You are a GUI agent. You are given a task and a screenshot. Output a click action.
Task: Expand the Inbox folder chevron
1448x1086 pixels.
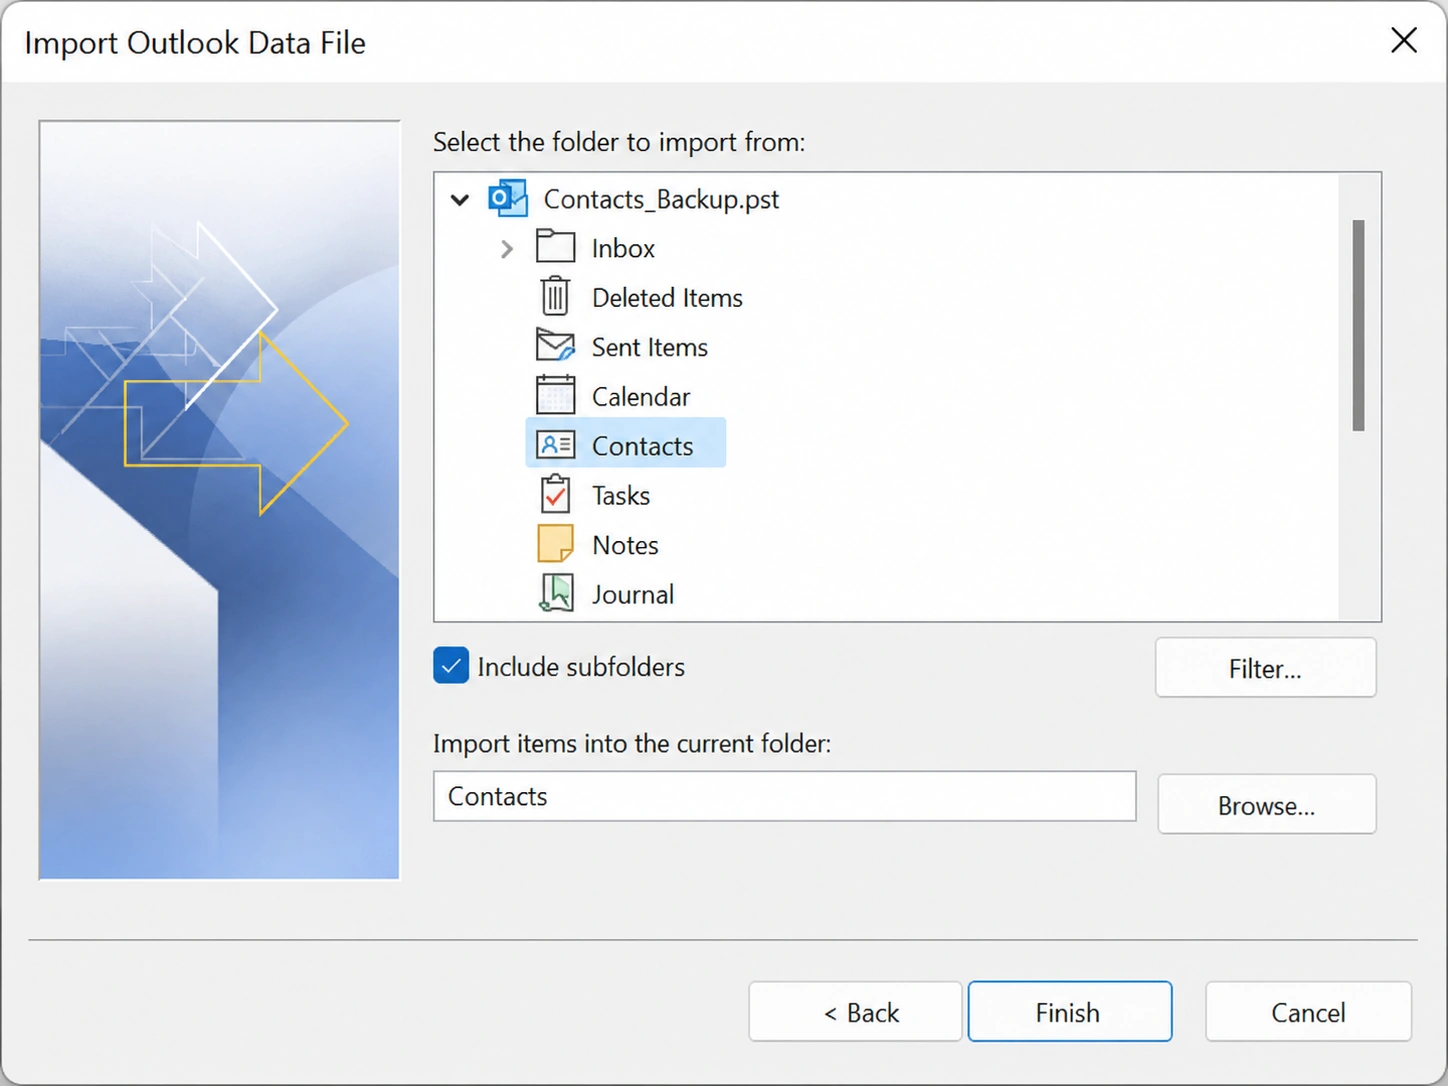[507, 248]
